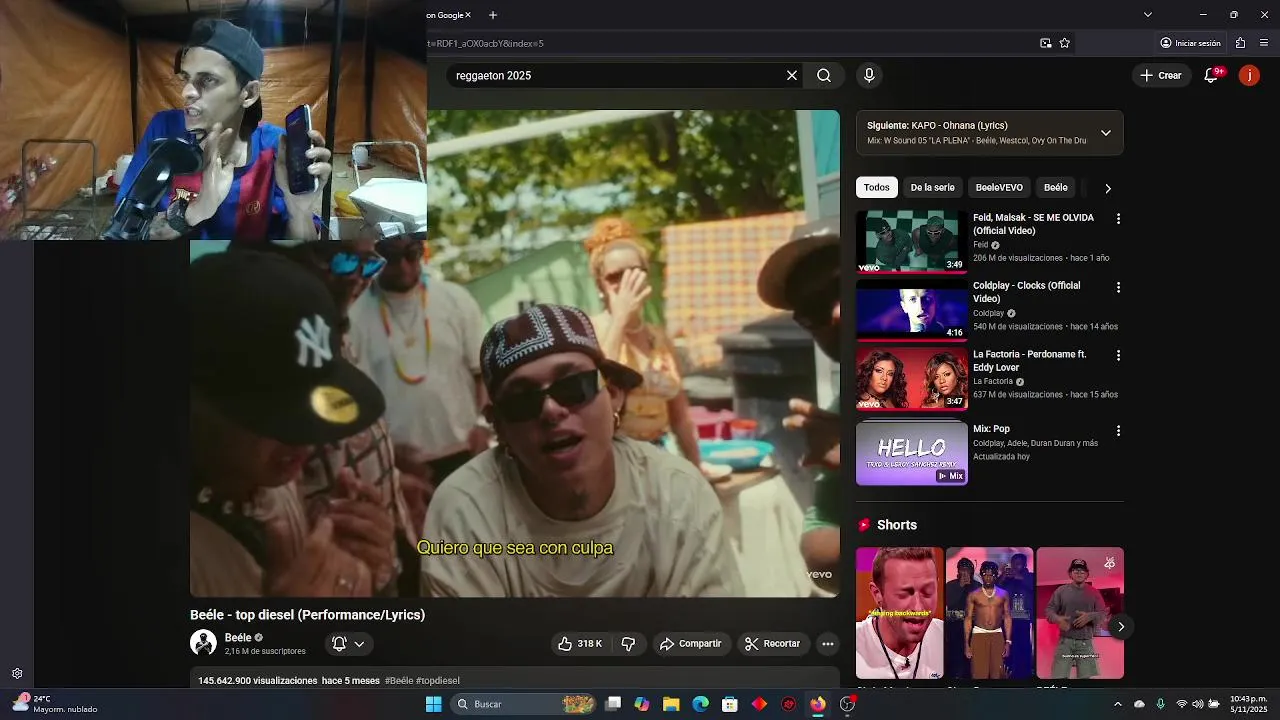Open Microsoft Edge from the taskbar
1280x720 pixels.
(700, 704)
